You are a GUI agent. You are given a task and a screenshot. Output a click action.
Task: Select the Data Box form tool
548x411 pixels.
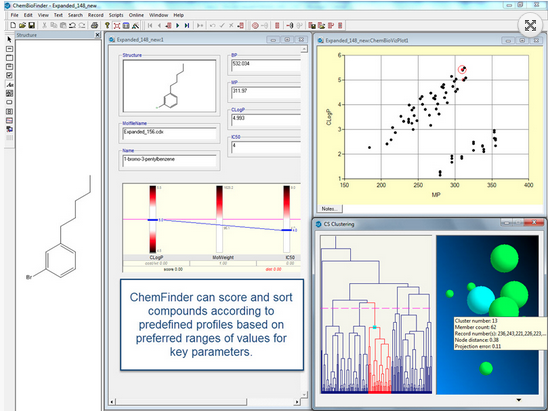9,49
